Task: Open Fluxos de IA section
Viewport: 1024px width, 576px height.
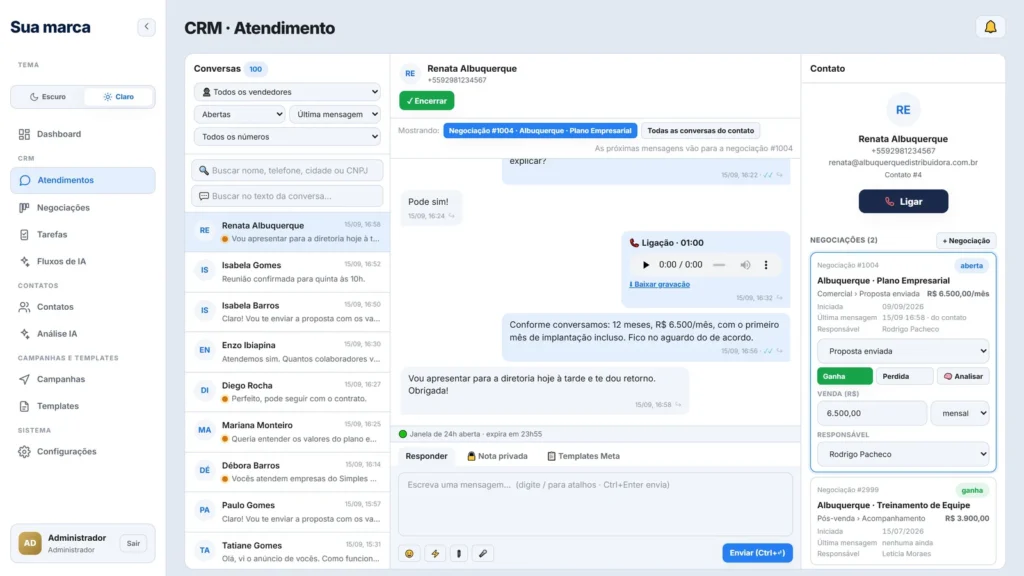Action: pyautogui.click(x=82, y=261)
